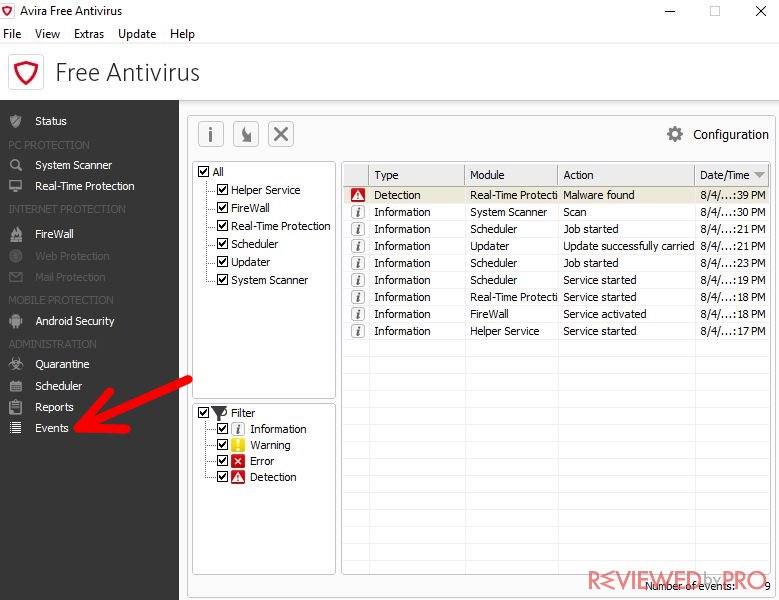Click the export events toolbar icon
The image size is (779, 600).
tap(246, 134)
